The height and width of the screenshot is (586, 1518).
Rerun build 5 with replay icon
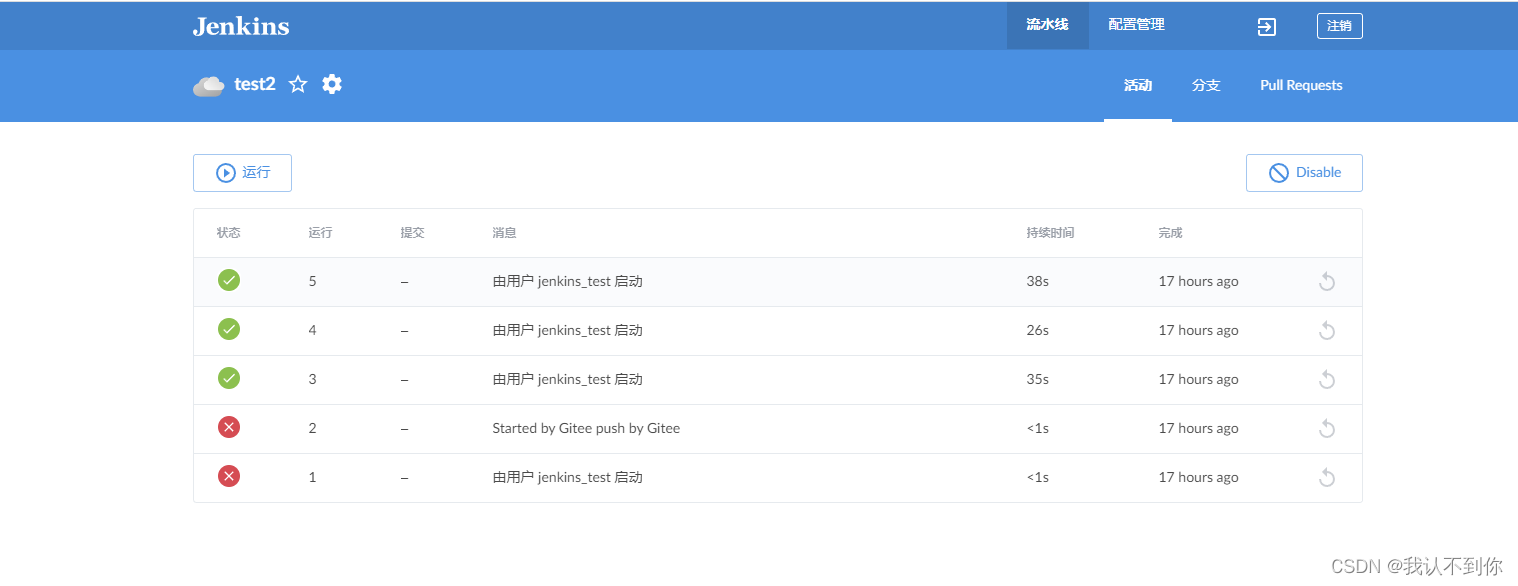1326,282
